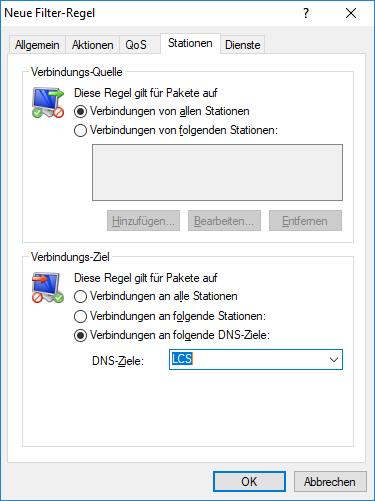Image resolution: width=375 pixels, height=501 pixels.
Task: Click the connection source monitor icon
Action: click(48, 103)
